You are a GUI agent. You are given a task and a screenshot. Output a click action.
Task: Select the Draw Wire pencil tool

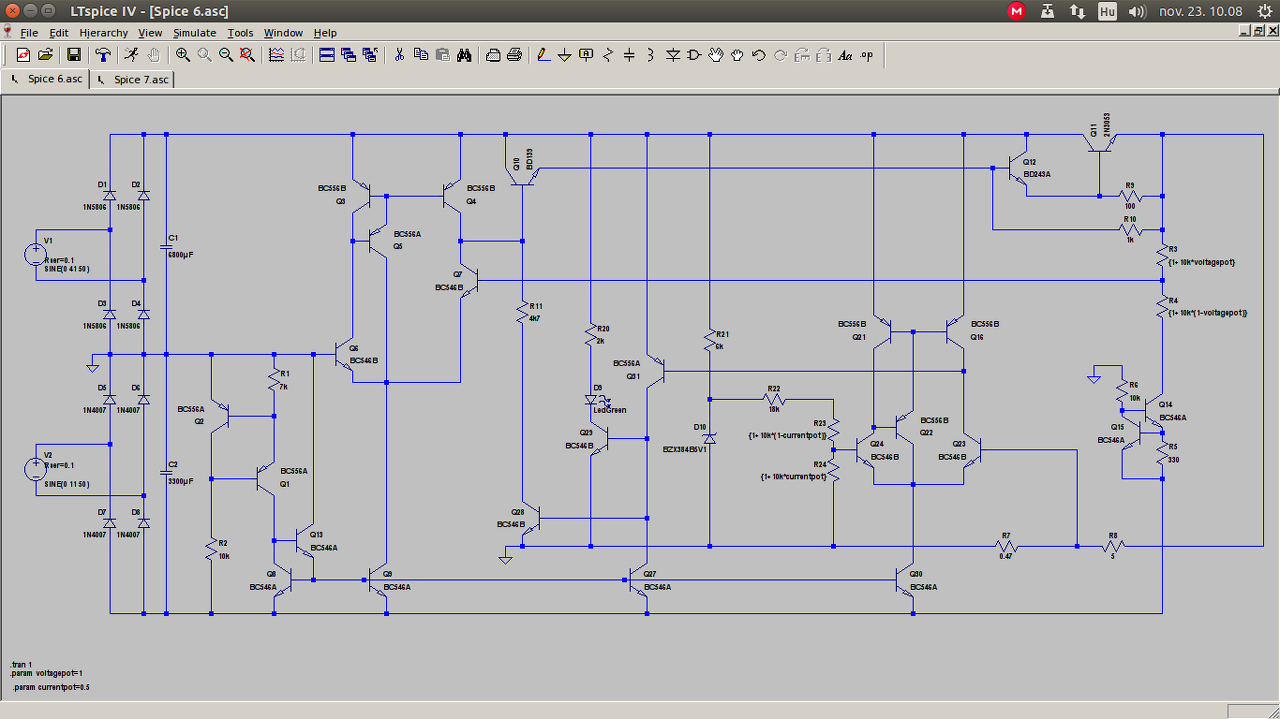point(543,55)
